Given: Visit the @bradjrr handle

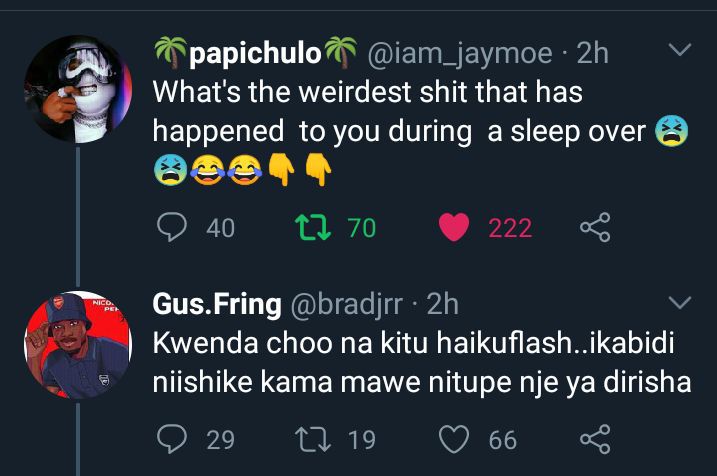Looking at the screenshot, I should pyautogui.click(x=347, y=305).
